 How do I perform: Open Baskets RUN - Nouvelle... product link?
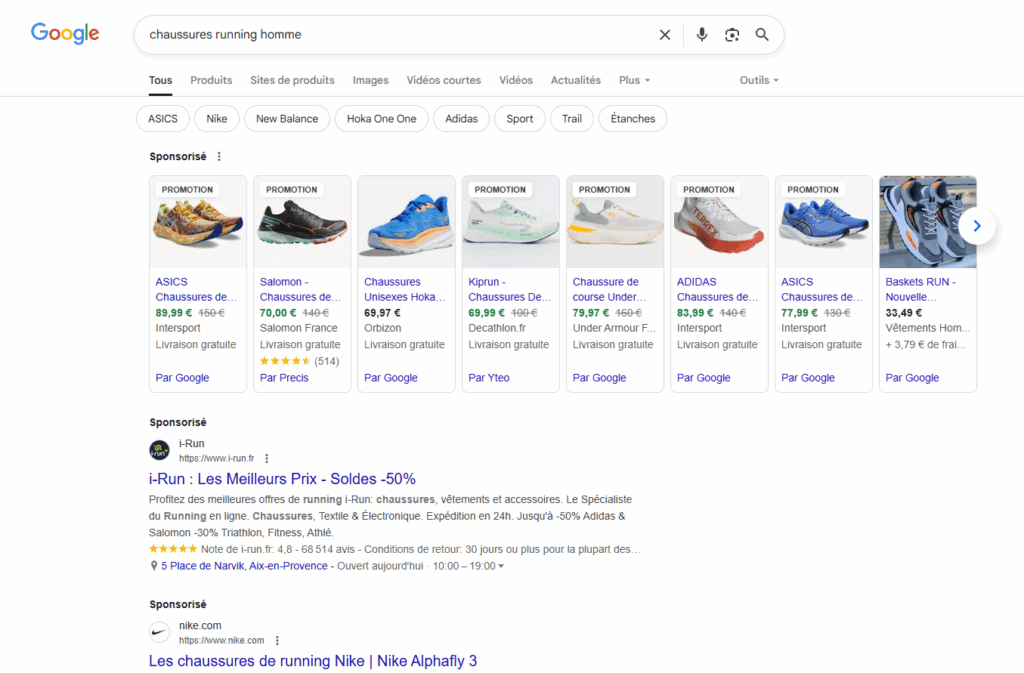(920, 289)
